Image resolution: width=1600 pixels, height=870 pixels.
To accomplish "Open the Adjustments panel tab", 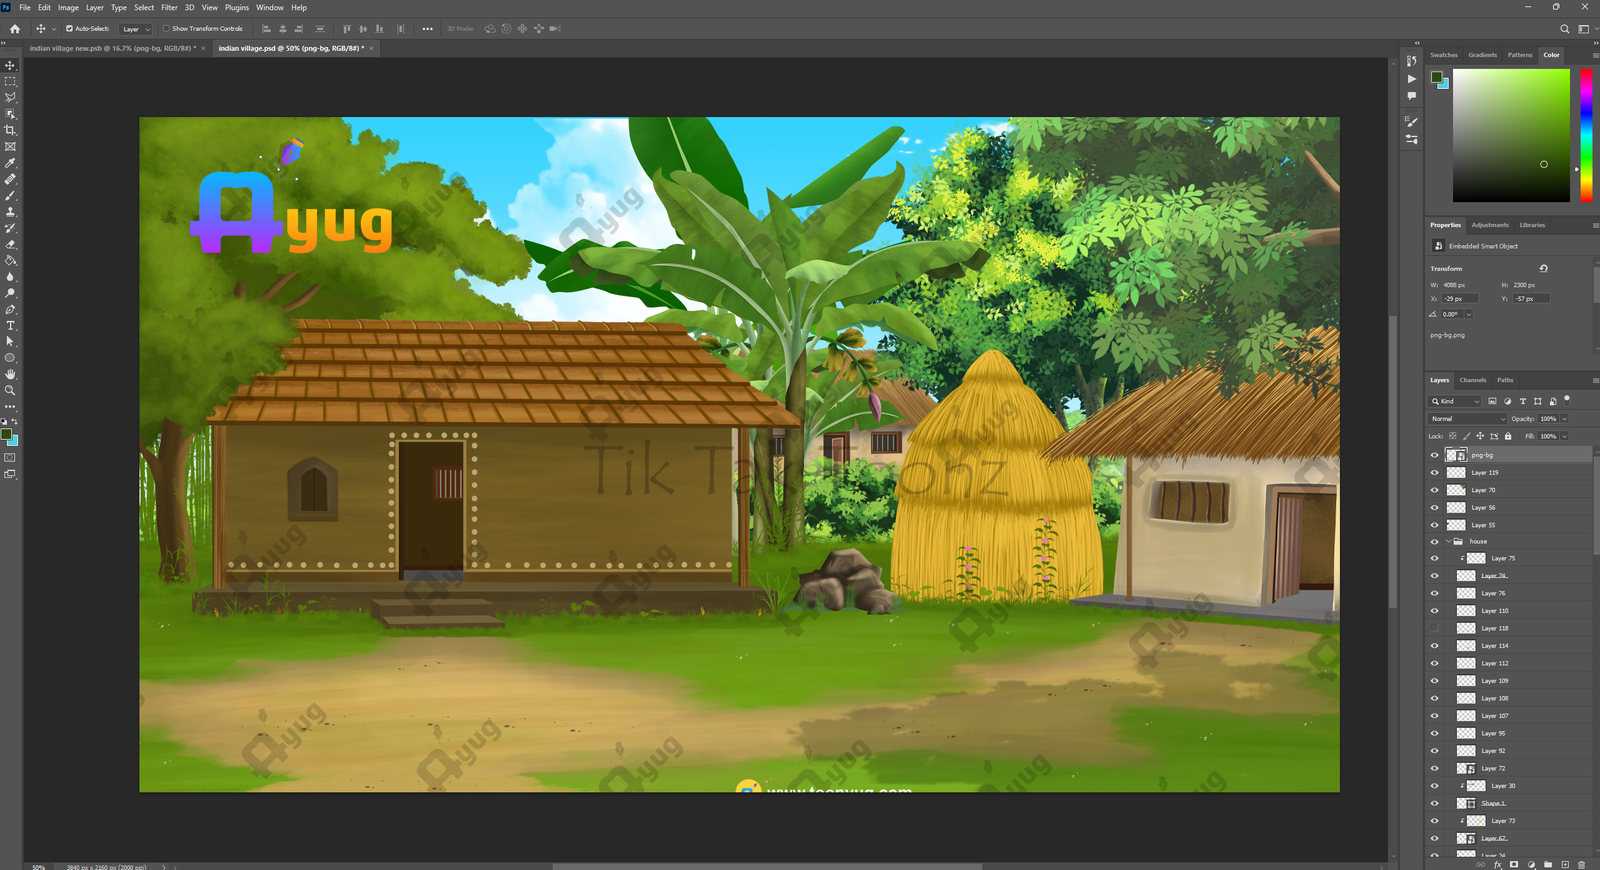I will click(1489, 225).
